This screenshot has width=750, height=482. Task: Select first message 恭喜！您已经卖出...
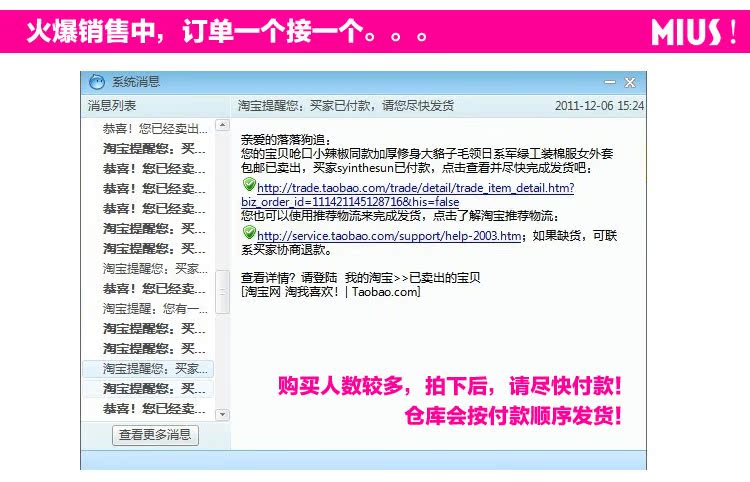click(155, 129)
